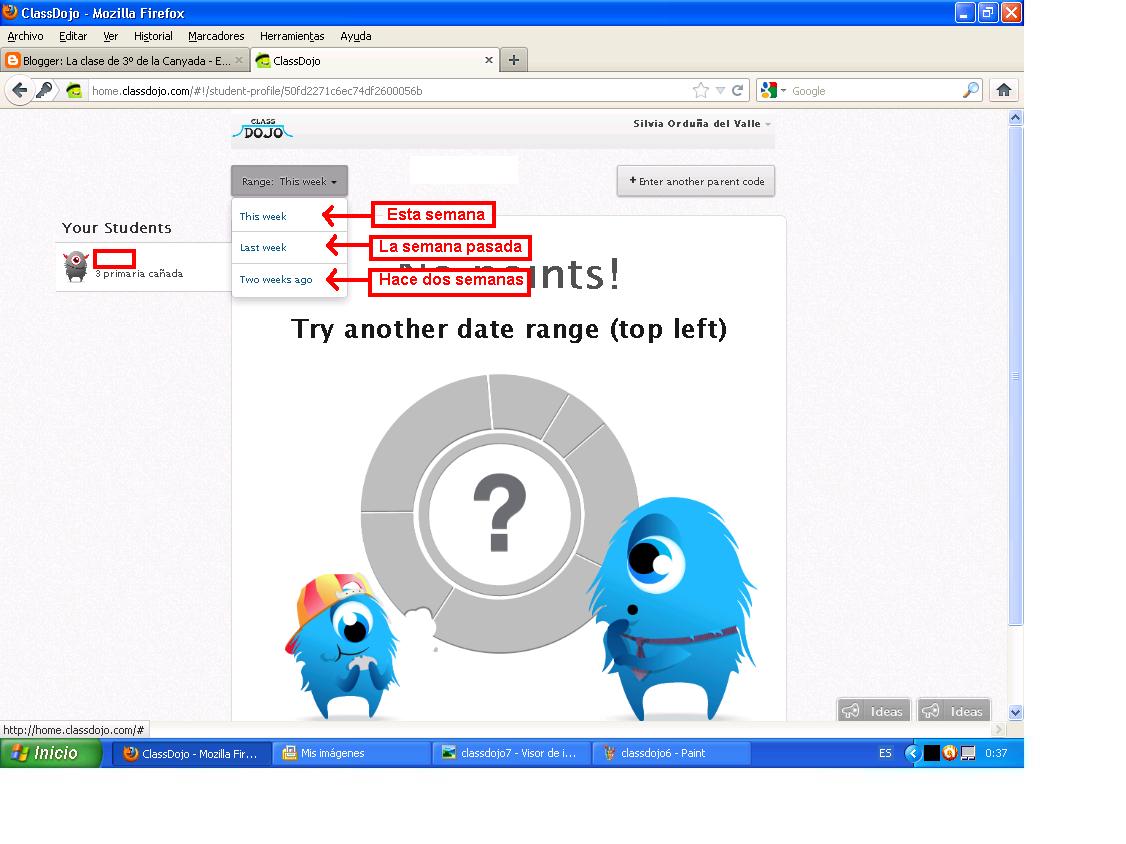1126x844 pixels.
Task: Click the ClassDojo site icon in address bar
Action: pos(74,91)
